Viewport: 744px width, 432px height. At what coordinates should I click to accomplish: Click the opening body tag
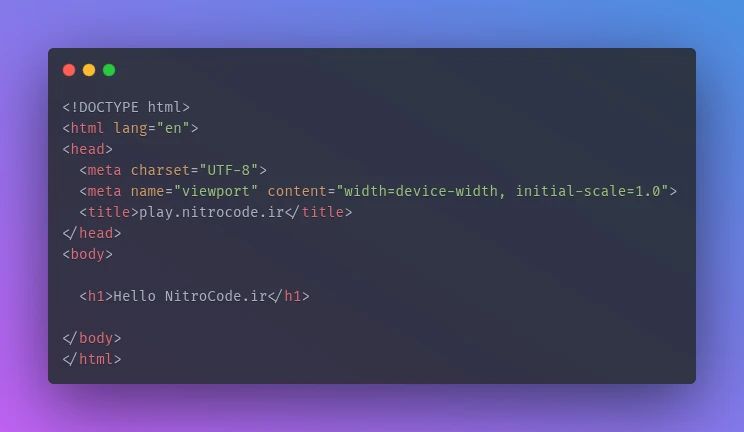coord(88,254)
